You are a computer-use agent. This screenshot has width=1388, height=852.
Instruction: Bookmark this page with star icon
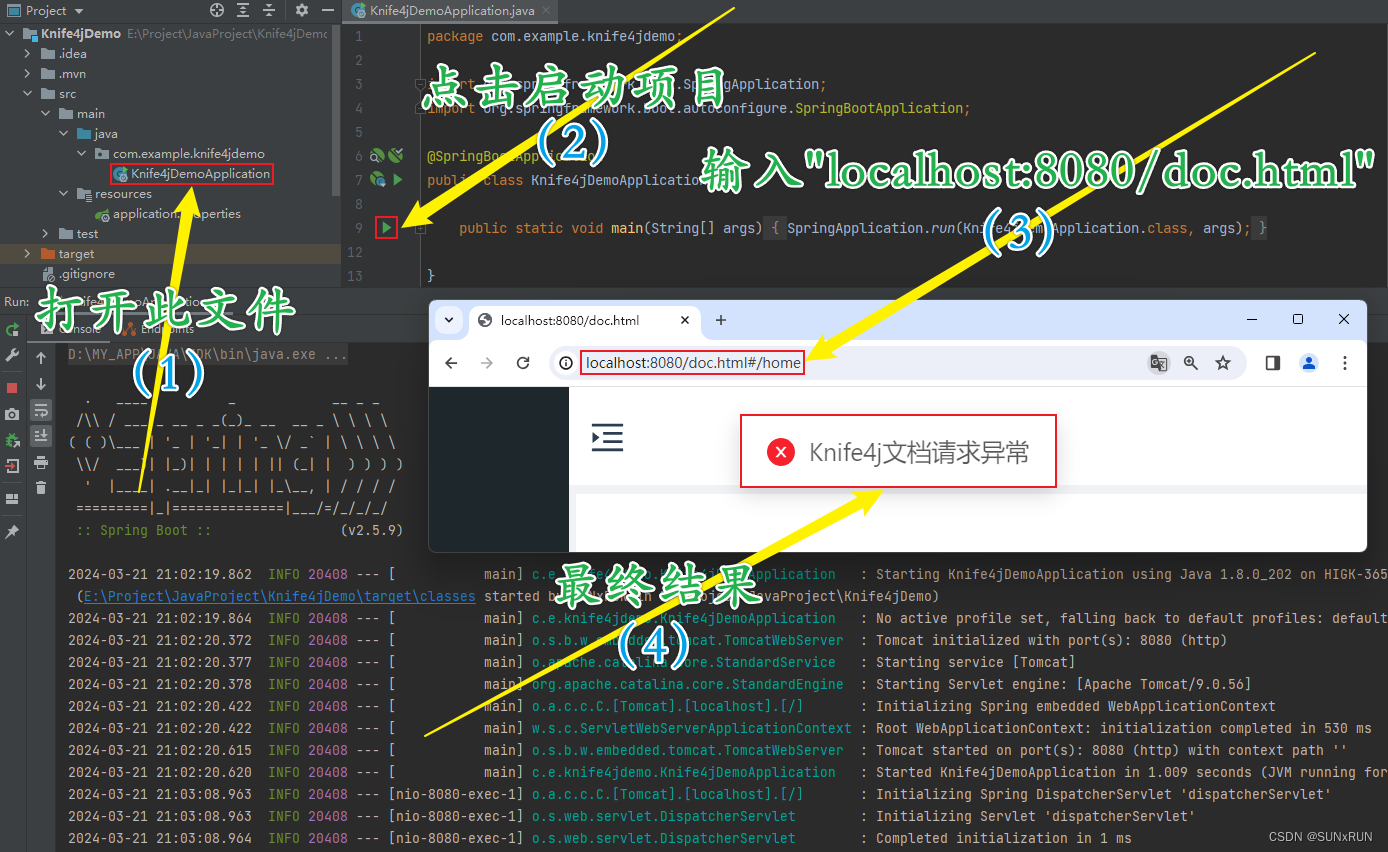tap(1223, 363)
